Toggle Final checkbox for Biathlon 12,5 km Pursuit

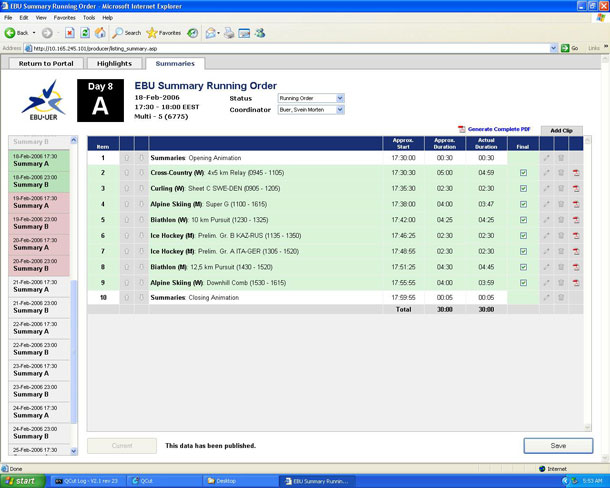[523, 267]
